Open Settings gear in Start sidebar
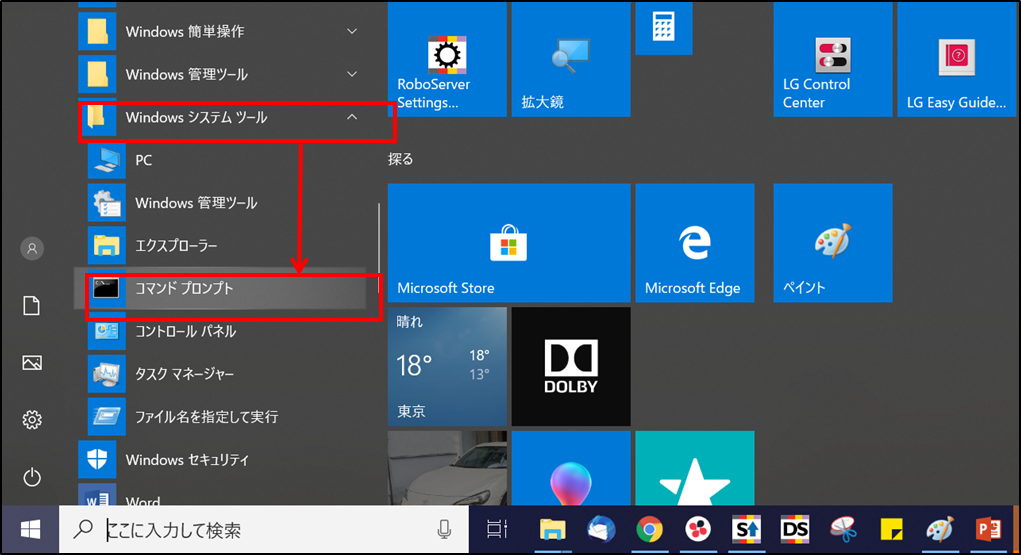This screenshot has width=1021, height=555. (32, 420)
